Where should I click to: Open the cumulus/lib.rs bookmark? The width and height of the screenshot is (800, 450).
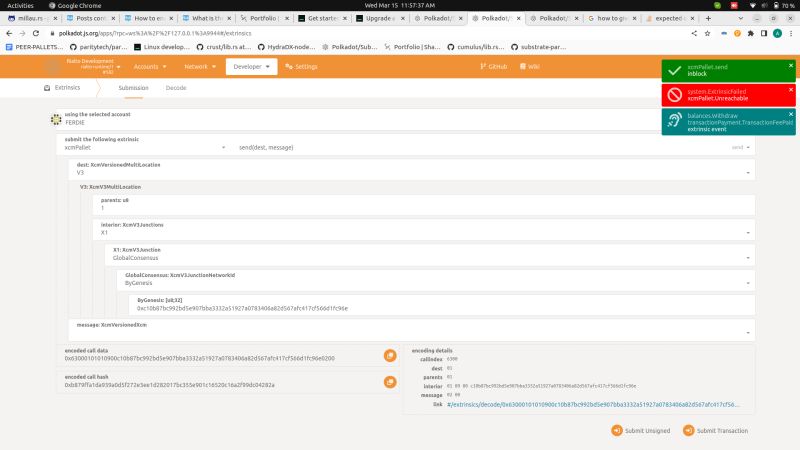click(476, 47)
